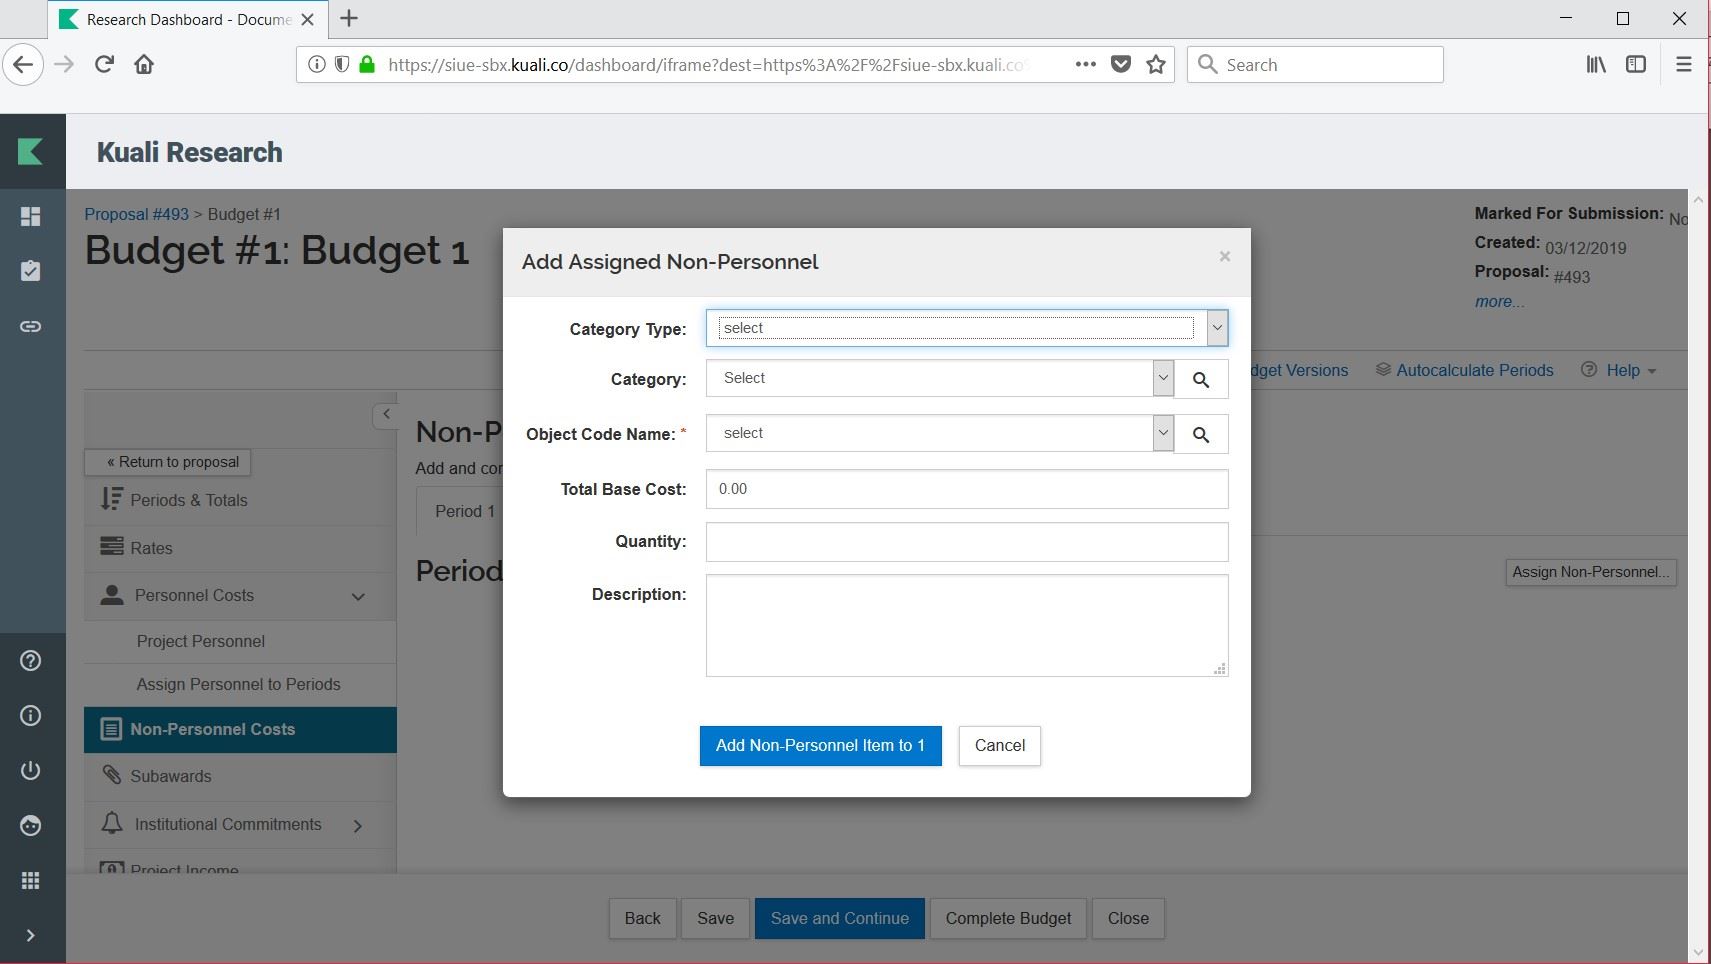Click the link chain icon in sidebar

point(31,326)
